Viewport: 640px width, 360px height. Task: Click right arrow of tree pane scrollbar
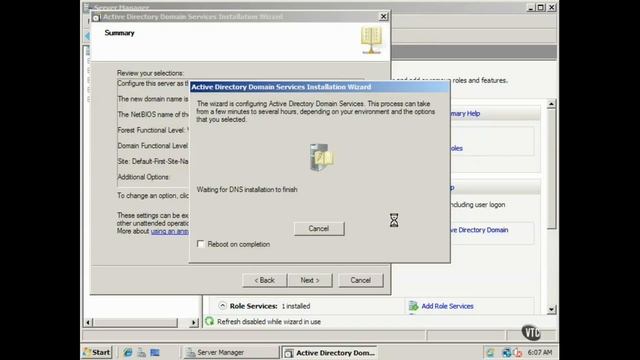tap(193, 322)
